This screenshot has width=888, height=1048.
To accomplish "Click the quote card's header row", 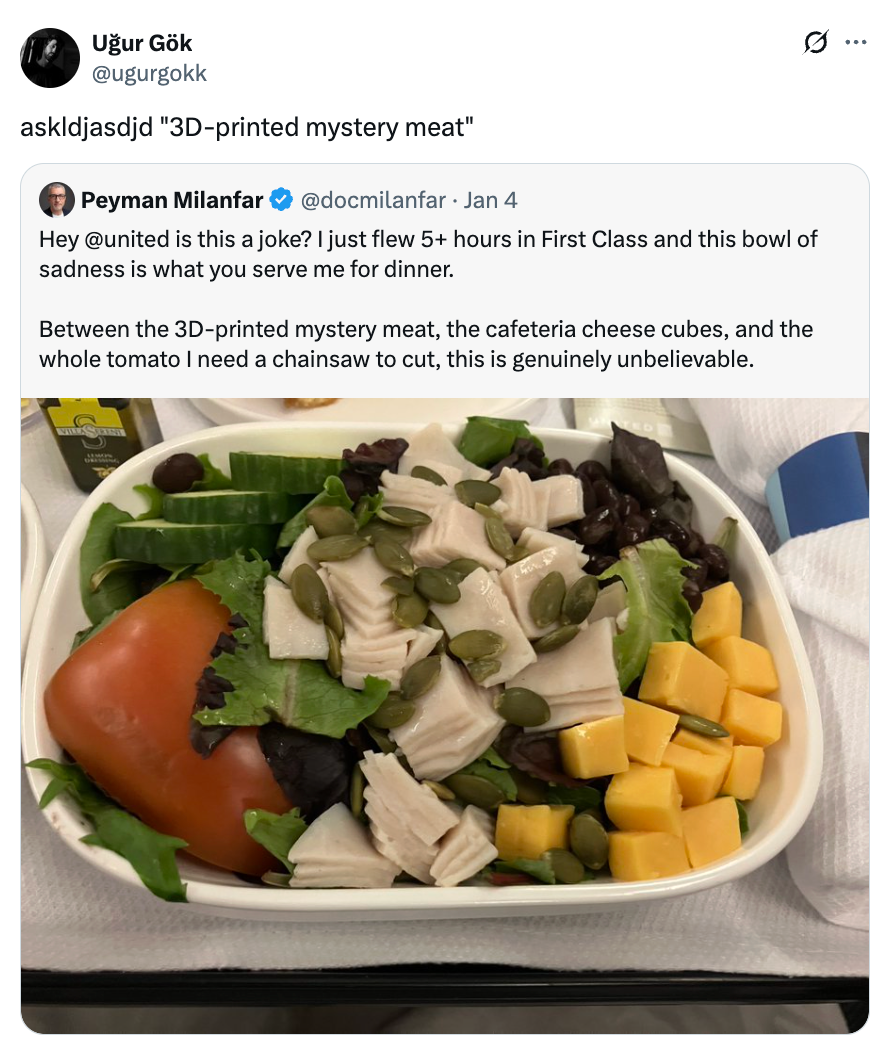I will 300,200.
